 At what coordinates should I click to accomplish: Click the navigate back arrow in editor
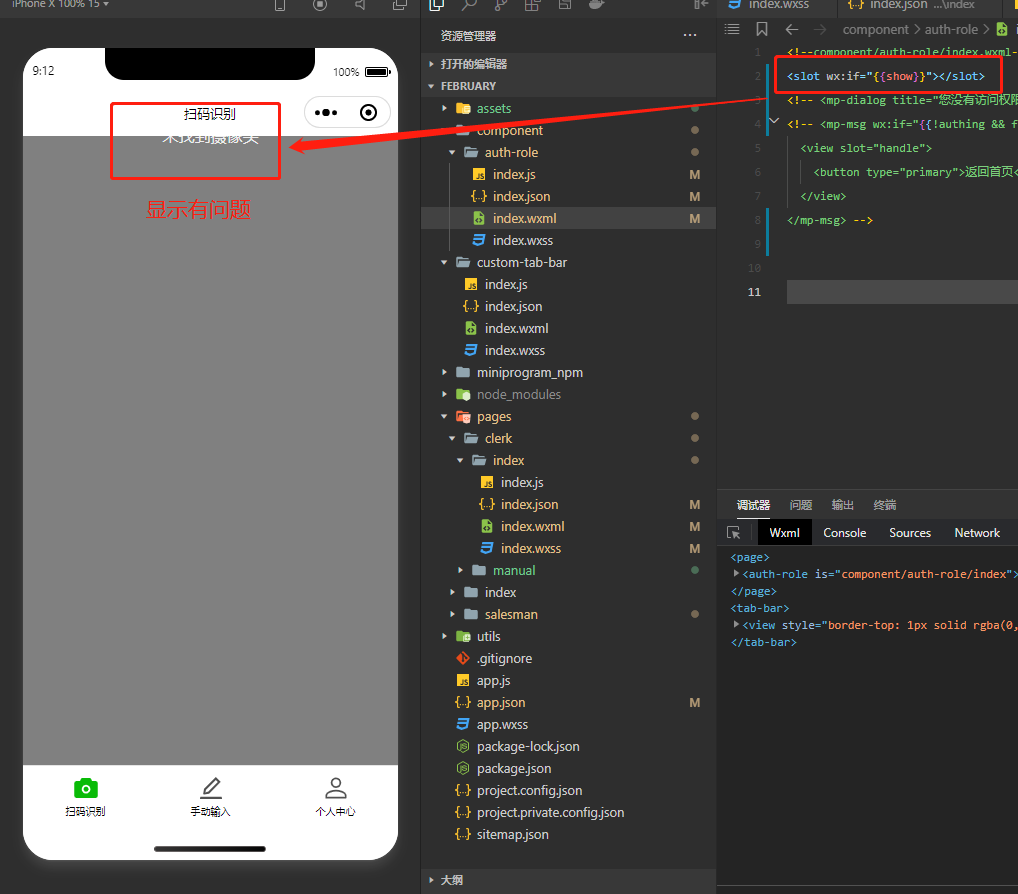(x=791, y=29)
